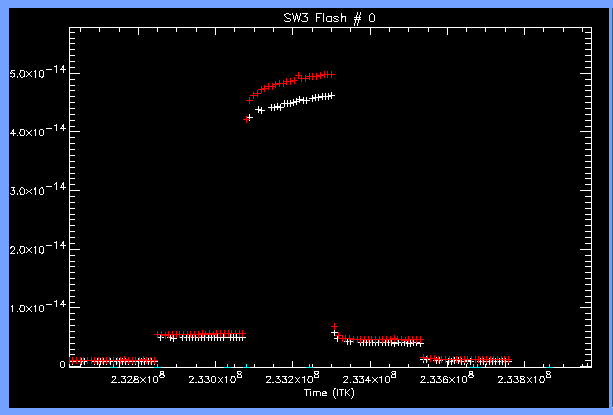
Task: Click the red spike point right after the flash
Action: pyautogui.click(x=334, y=327)
